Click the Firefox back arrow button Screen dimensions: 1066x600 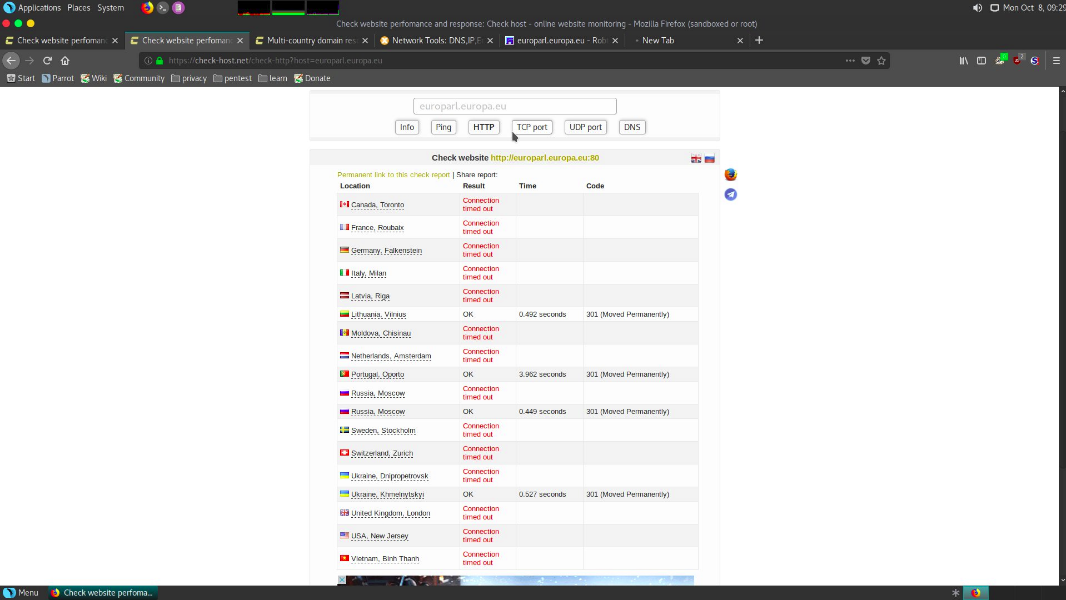(x=11, y=60)
